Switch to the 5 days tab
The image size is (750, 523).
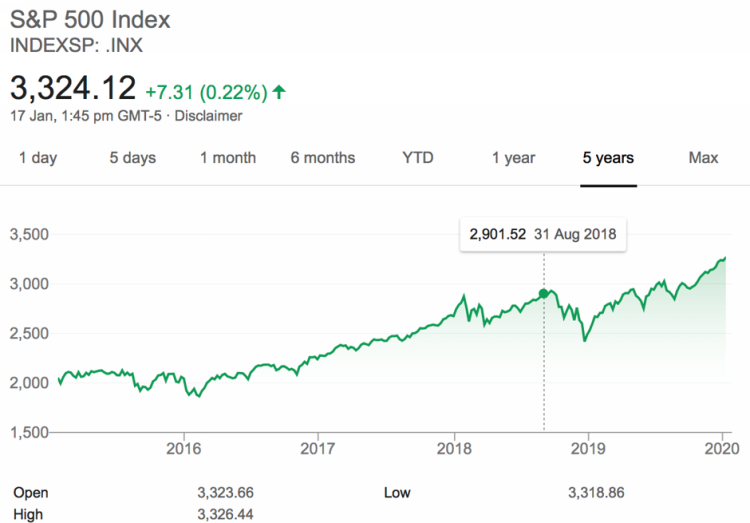coord(133,158)
